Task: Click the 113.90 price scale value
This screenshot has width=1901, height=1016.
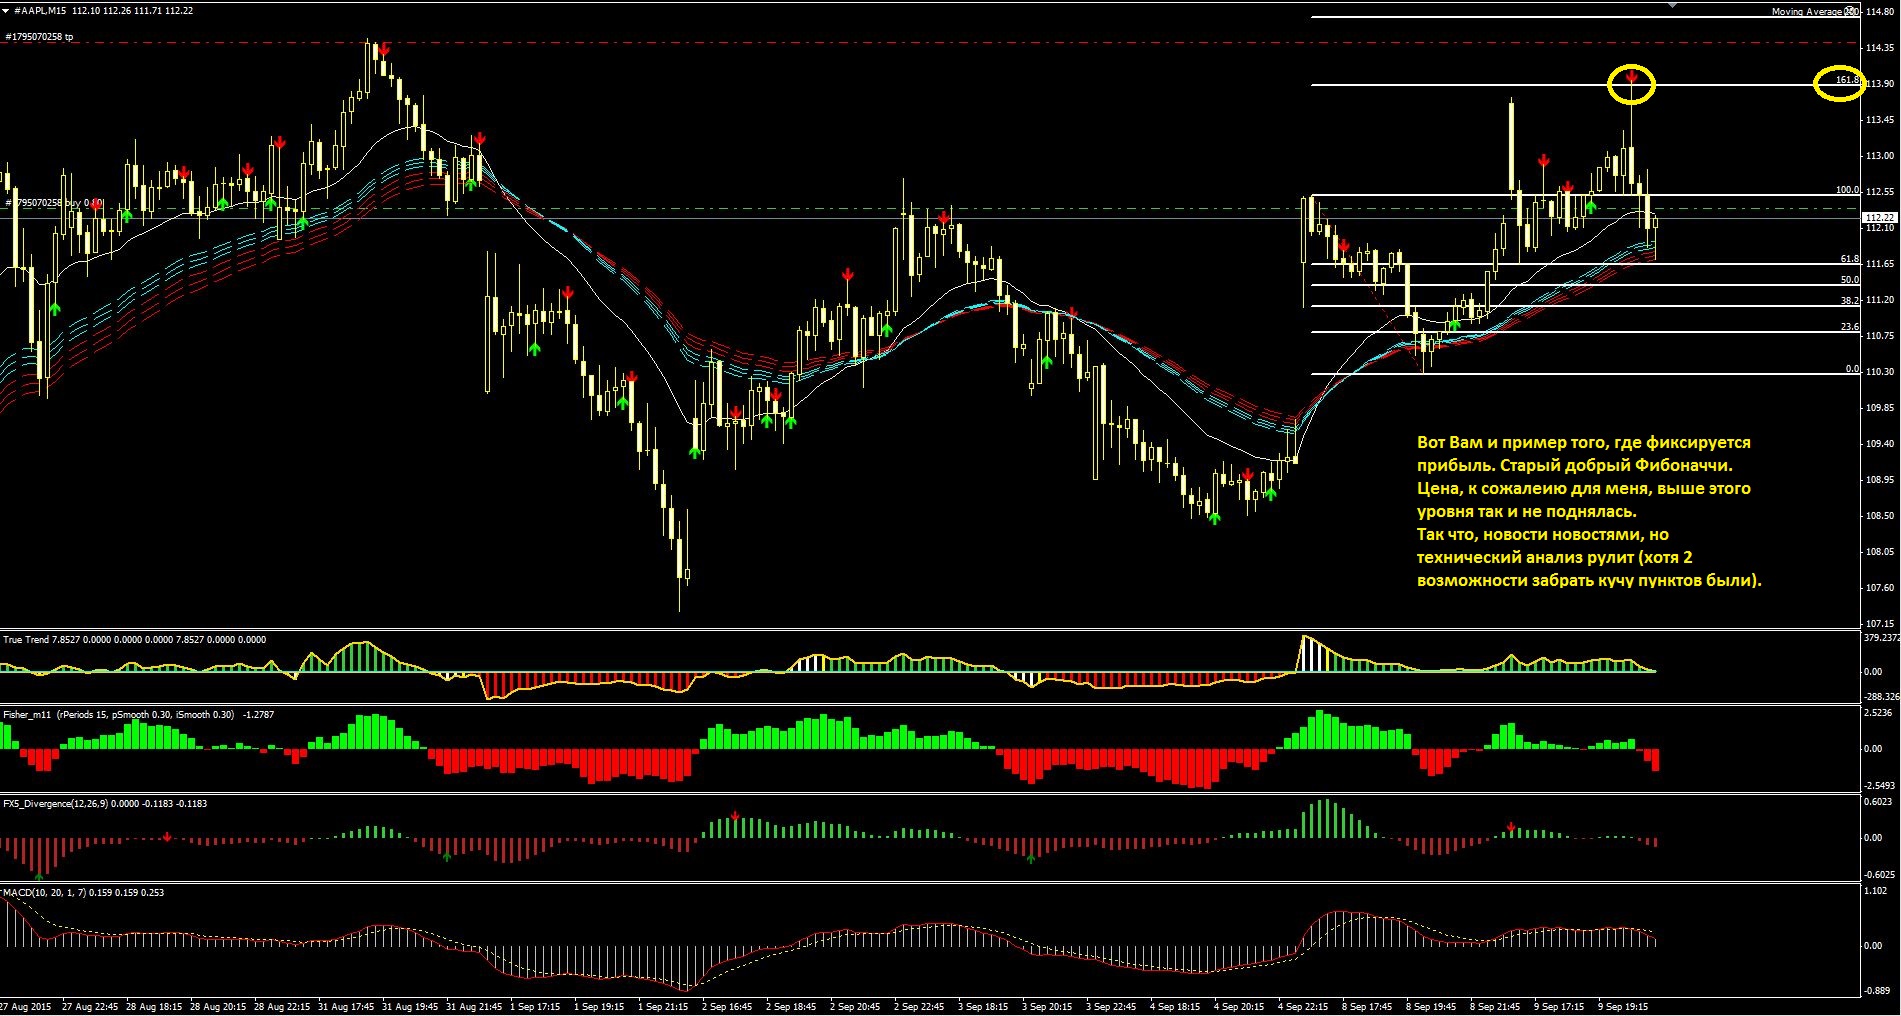Action: [1879, 84]
